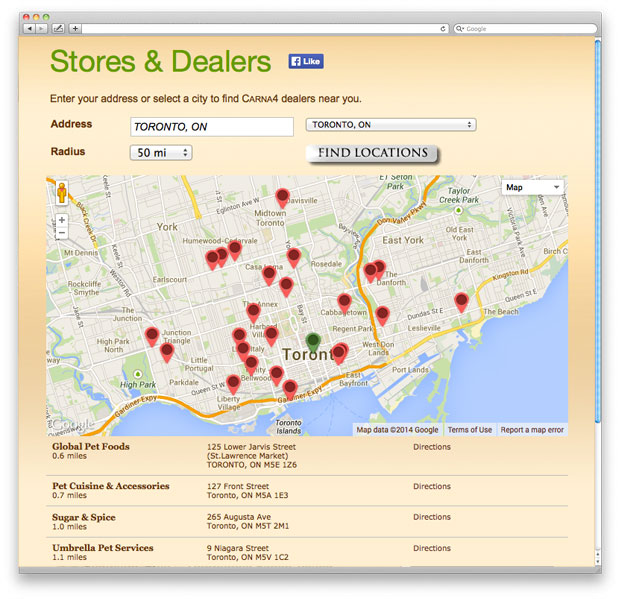Click the Pet Cuisine & Accessories name
This screenshot has width=620, height=599.
[111, 486]
